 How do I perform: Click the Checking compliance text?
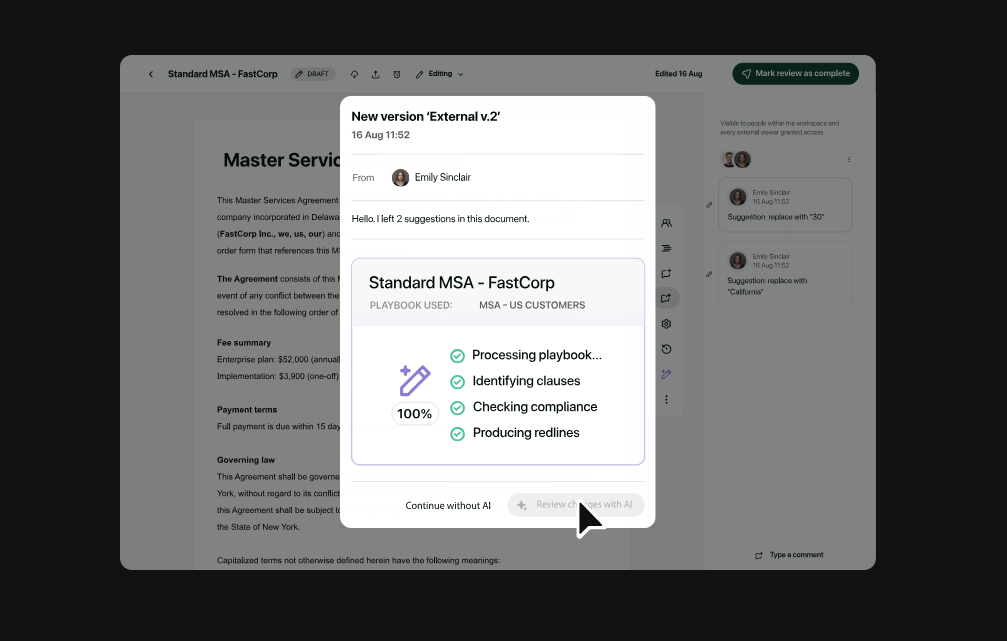coord(535,407)
